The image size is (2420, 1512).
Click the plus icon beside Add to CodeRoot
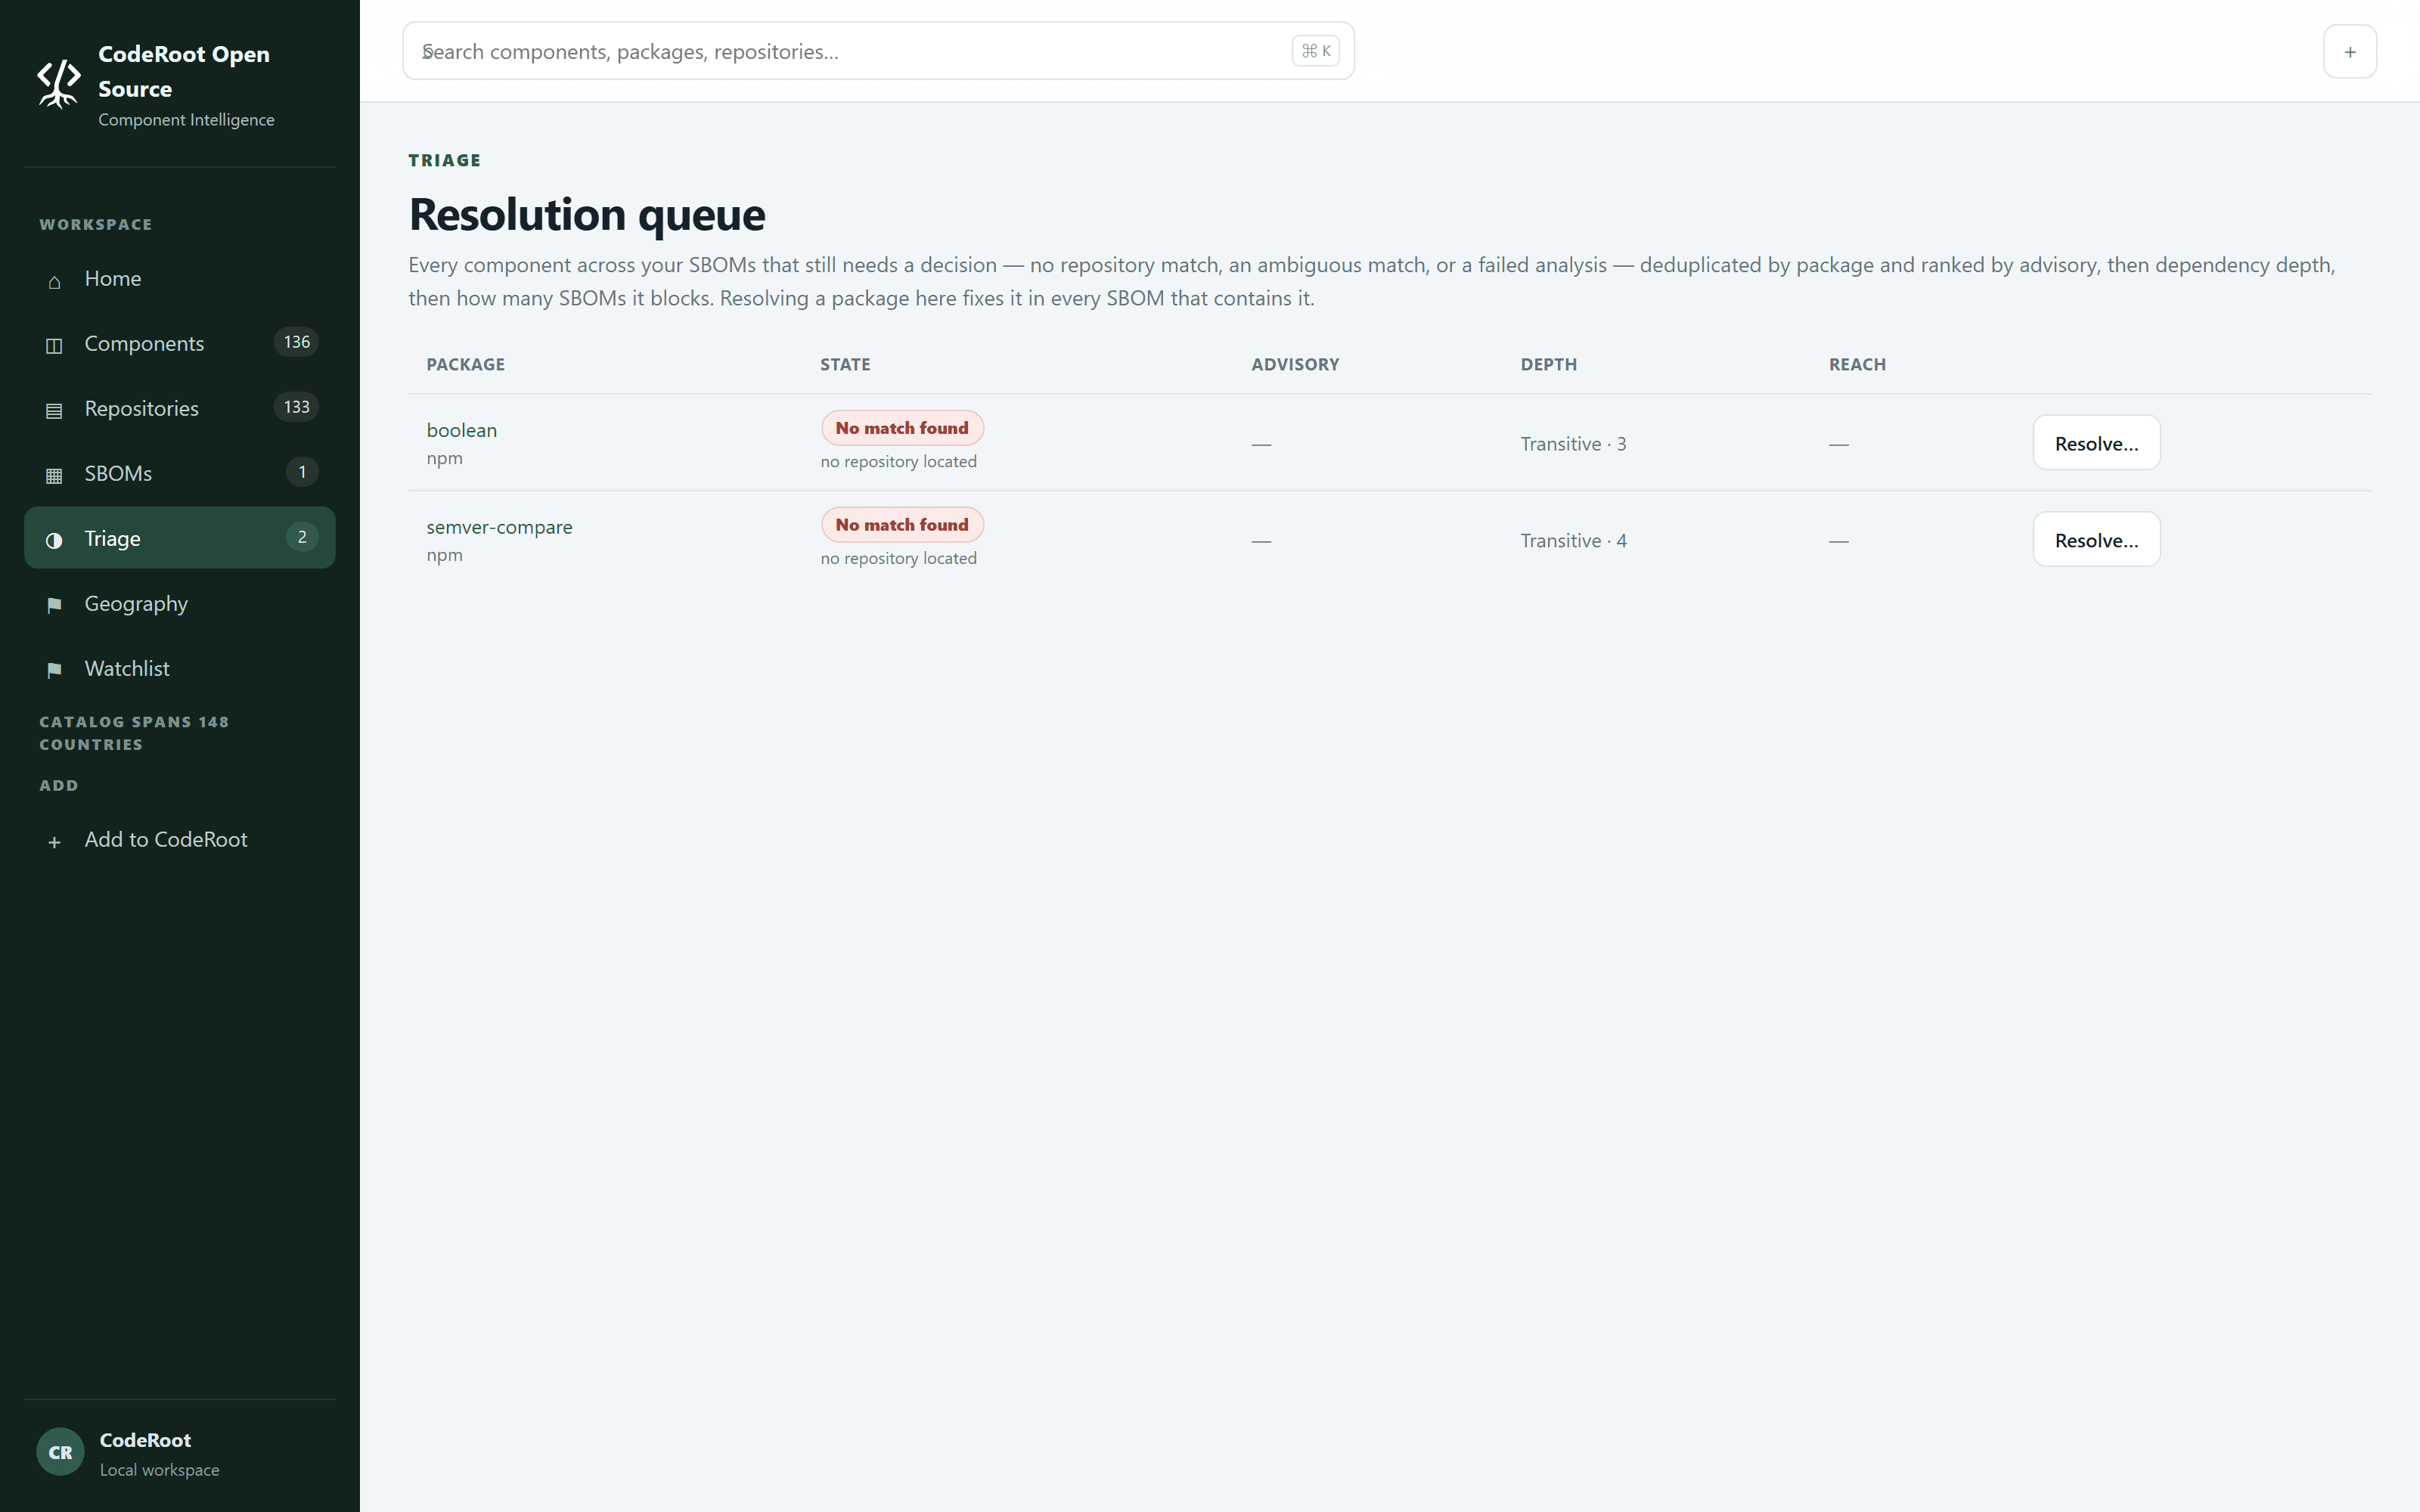coord(54,842)
